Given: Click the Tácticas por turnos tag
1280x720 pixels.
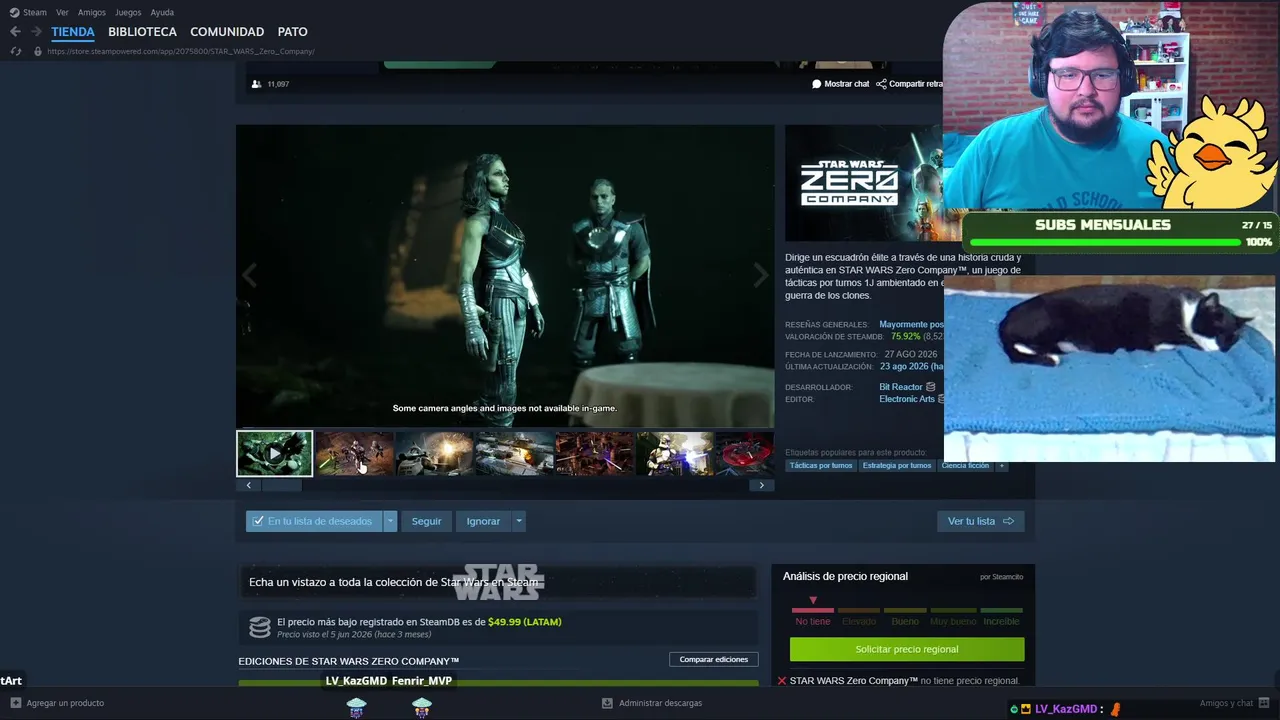Looking at the screenshot, I should [821, 466].
